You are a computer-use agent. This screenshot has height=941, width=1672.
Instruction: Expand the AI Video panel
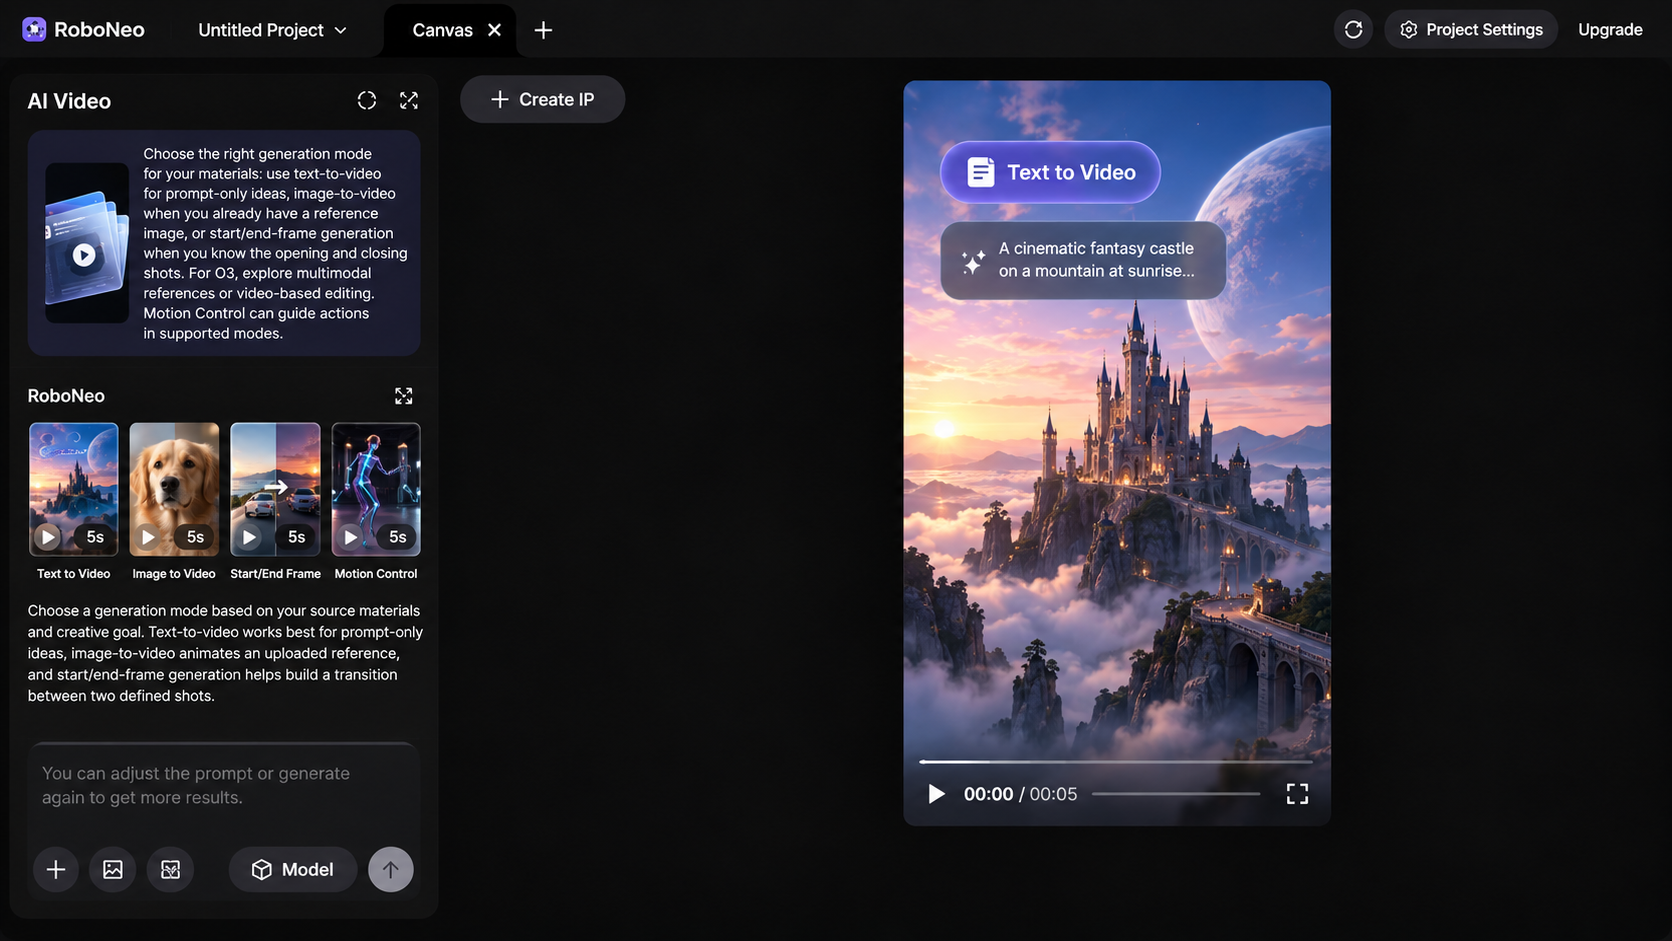(x=409, y=100)
